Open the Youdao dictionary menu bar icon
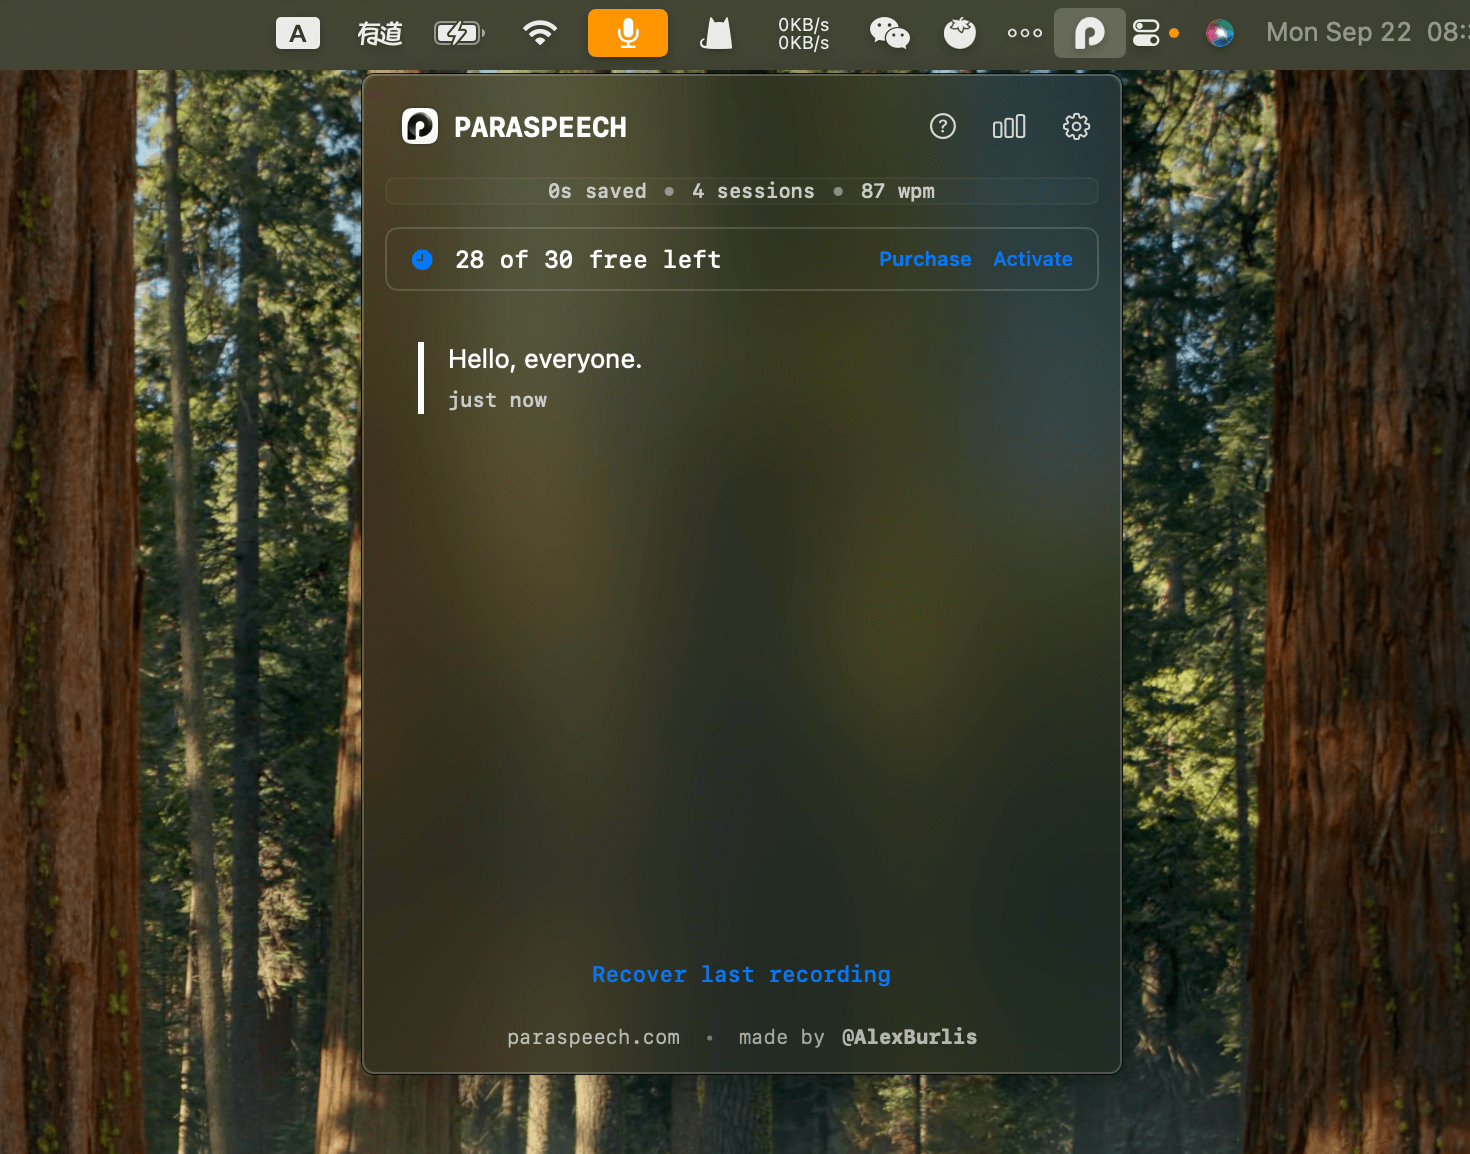 coord(380,33)
